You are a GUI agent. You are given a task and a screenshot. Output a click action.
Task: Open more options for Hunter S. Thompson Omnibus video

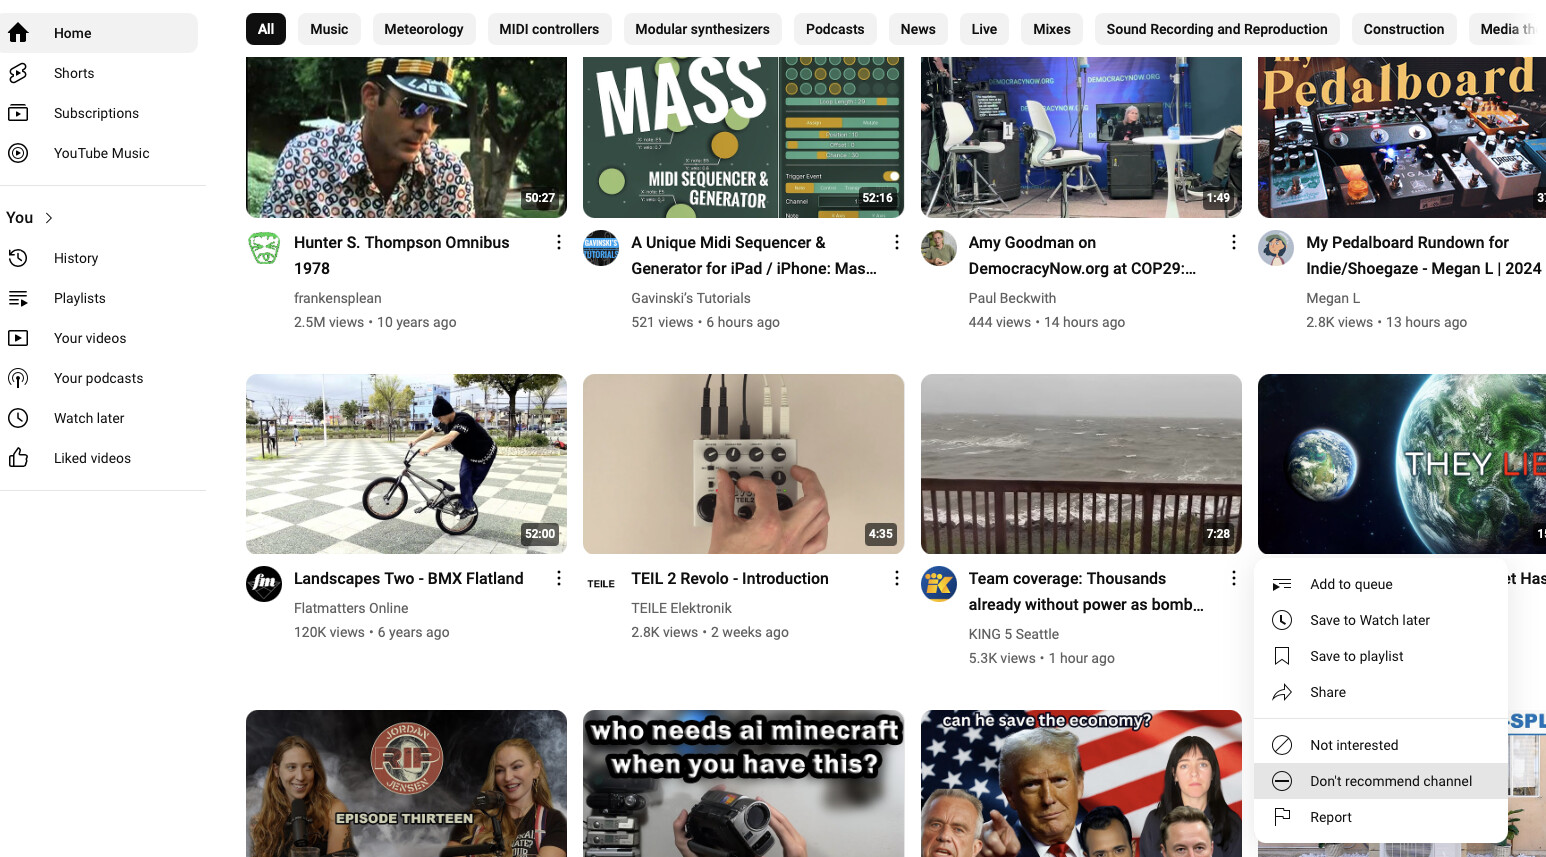559,242
